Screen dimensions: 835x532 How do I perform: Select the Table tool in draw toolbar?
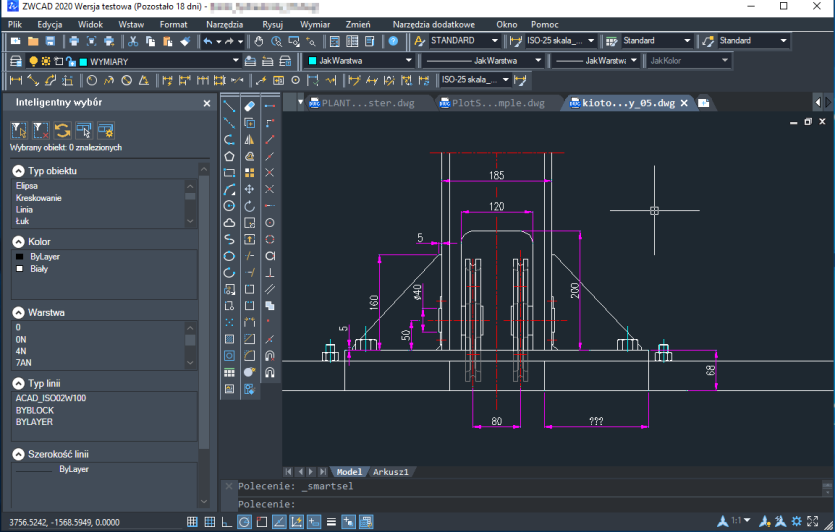tap(229, 372)
